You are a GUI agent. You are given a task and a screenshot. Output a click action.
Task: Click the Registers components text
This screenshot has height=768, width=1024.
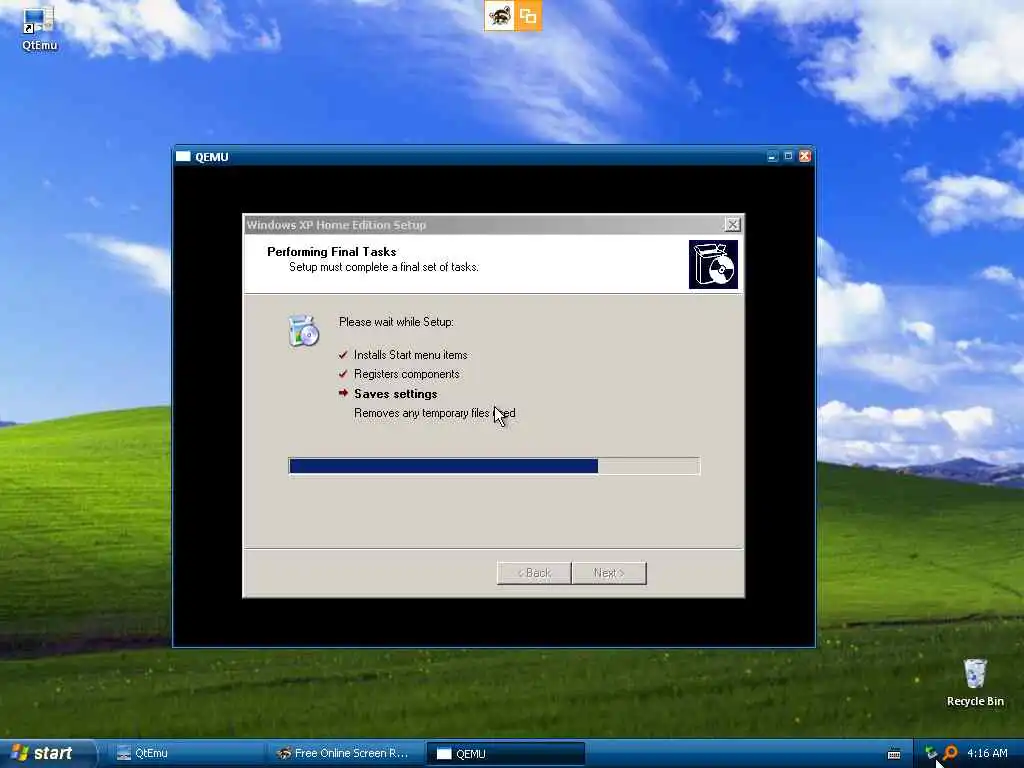(407, 374)
